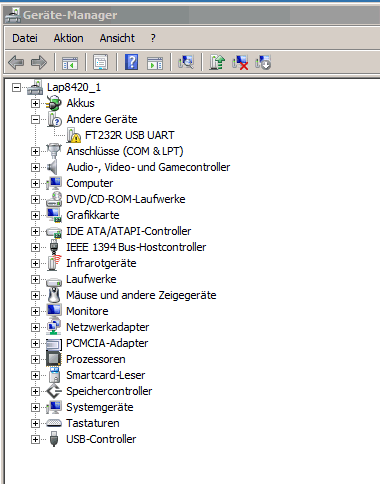Viewport: 380px width, 484px height.
Task: Click the Speichercontroller icon
Action: (x=54, y=391)
